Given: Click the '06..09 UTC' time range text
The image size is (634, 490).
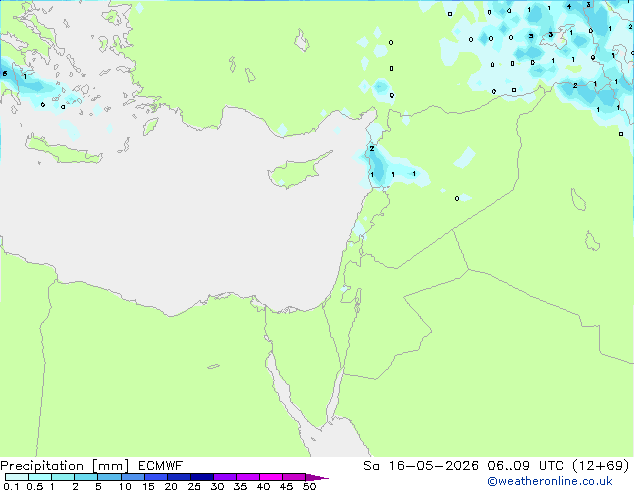Looking at the screenshot, I should pyautogui.click(x=525, y=466).
